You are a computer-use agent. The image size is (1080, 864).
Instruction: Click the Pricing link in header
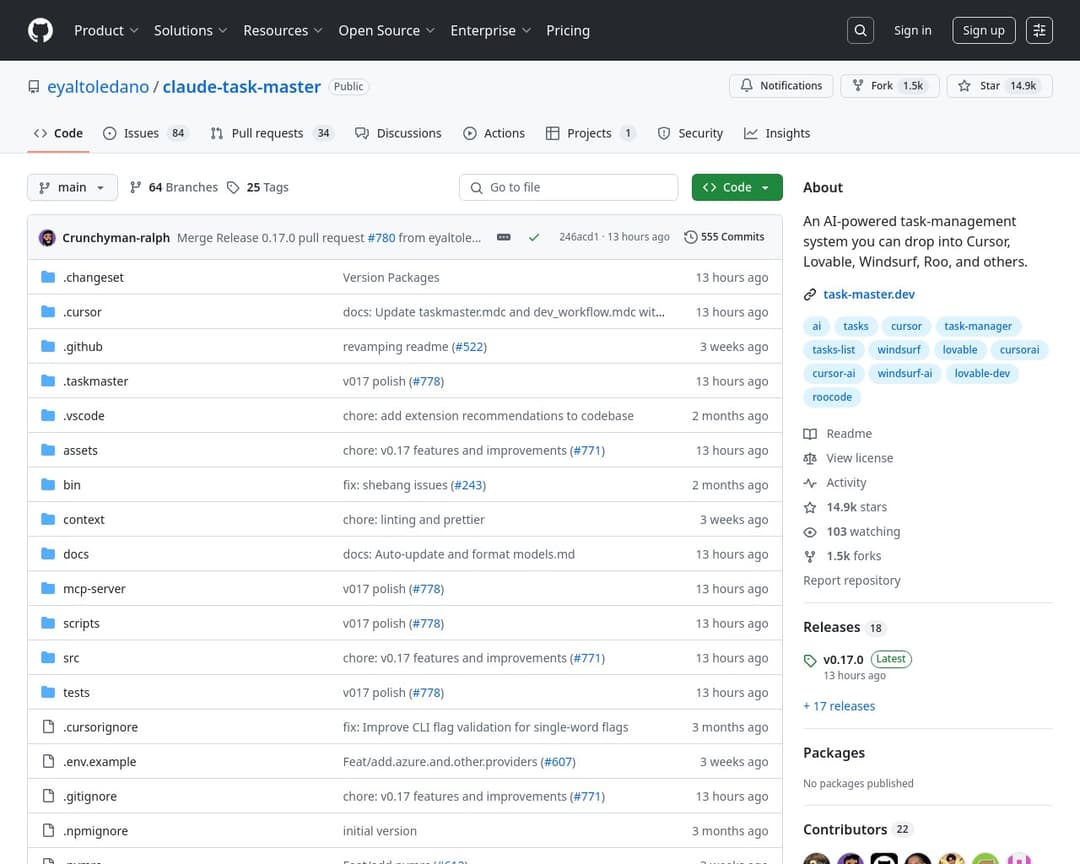568,30
